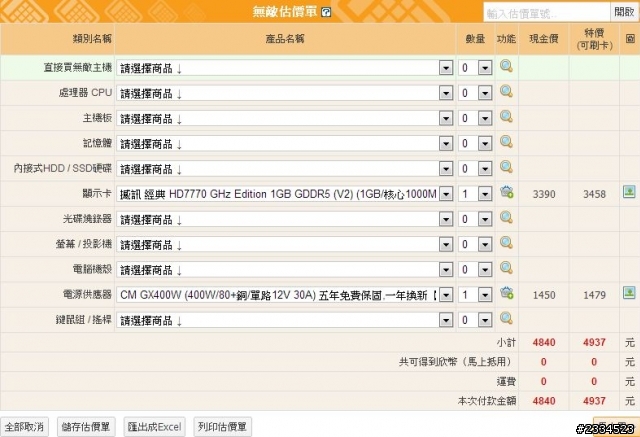Click magnifier icon in 記憶體 row

pos(506,142)
